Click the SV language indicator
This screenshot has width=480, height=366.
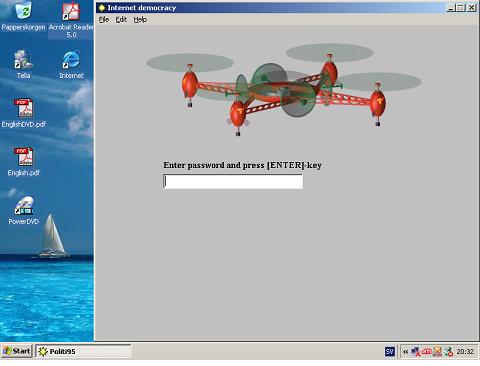click(390, 351)
